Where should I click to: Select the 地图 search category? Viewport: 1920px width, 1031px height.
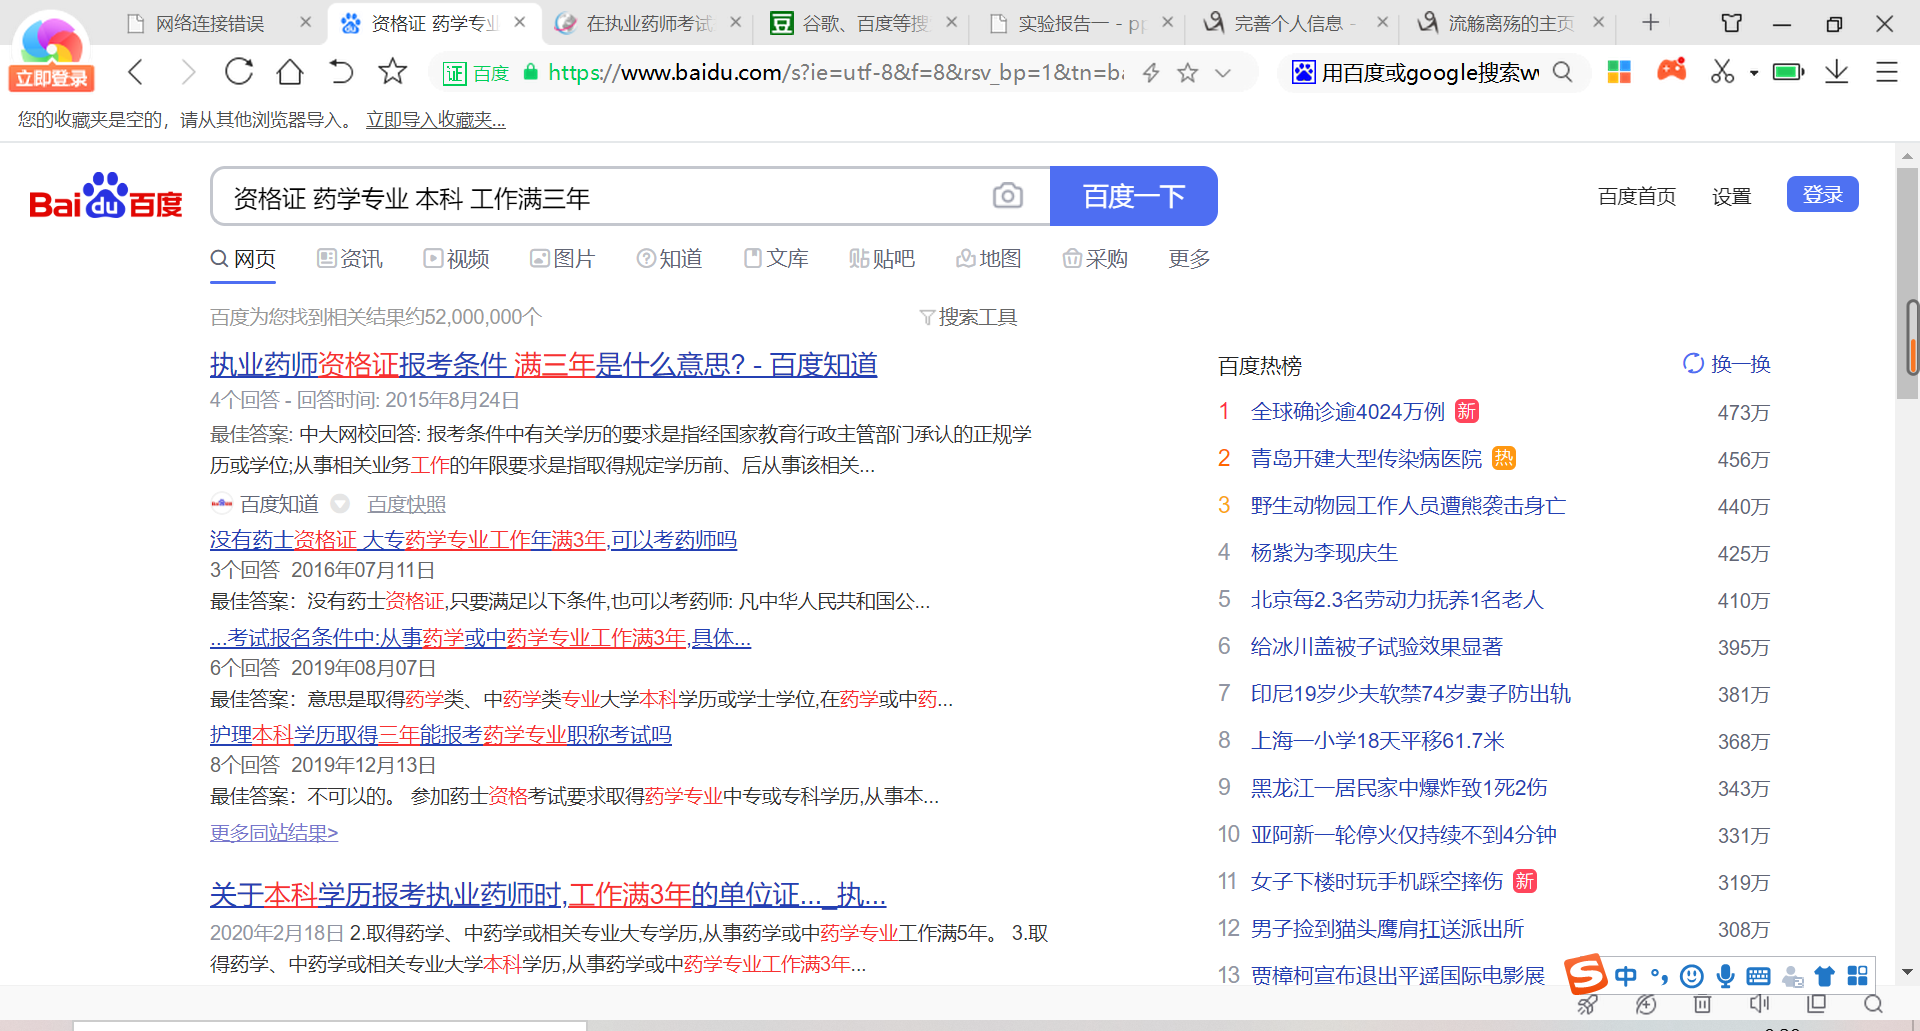pos(989,259)
